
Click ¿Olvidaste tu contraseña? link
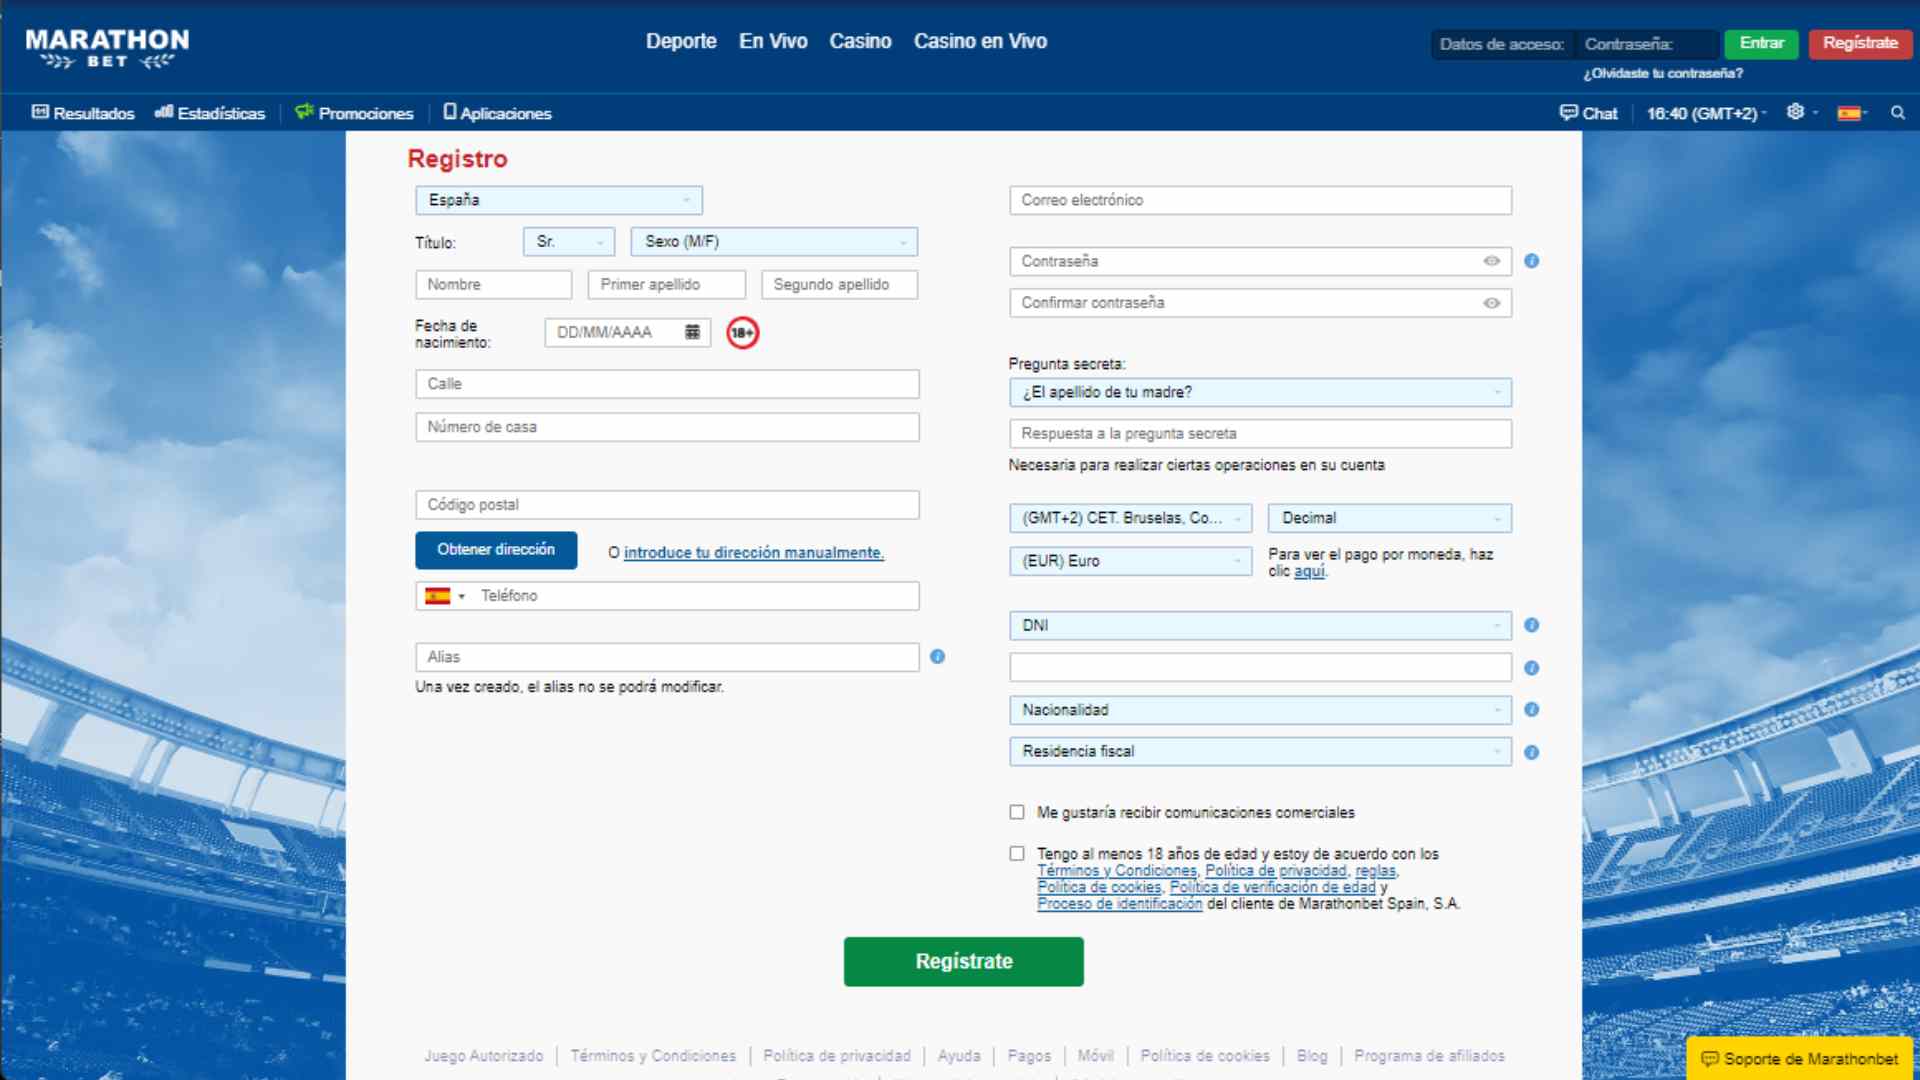[x=1663, y=74]
